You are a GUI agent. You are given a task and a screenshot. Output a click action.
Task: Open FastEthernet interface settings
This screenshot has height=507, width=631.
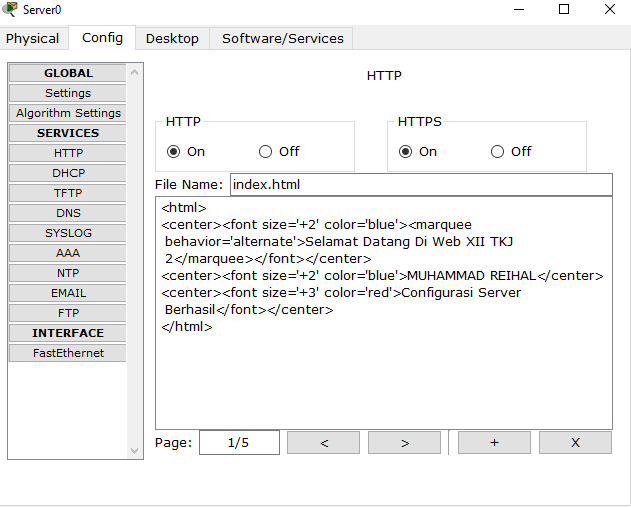(68, 353)
